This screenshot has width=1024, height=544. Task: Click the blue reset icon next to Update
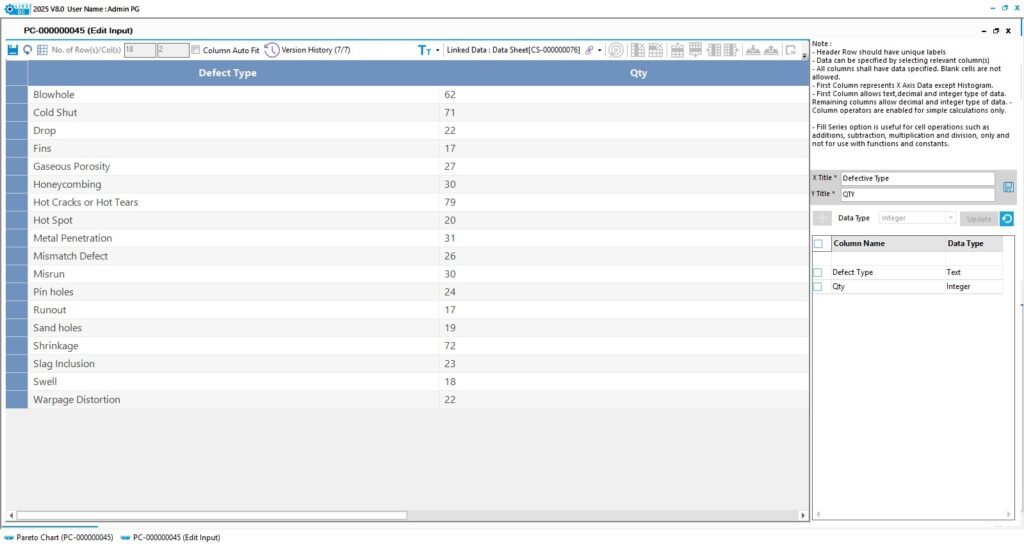[1006, 219]
